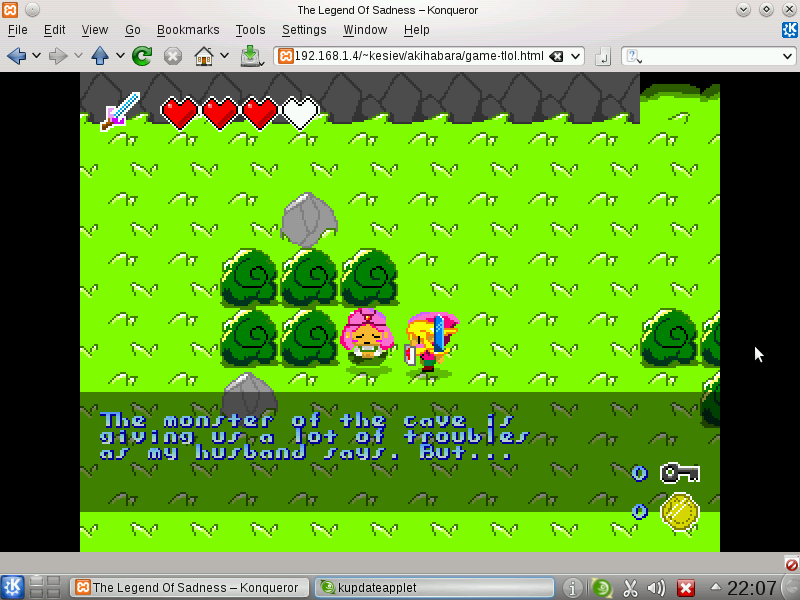Open the KDE application launcher menu

click(x=12, y=587)
